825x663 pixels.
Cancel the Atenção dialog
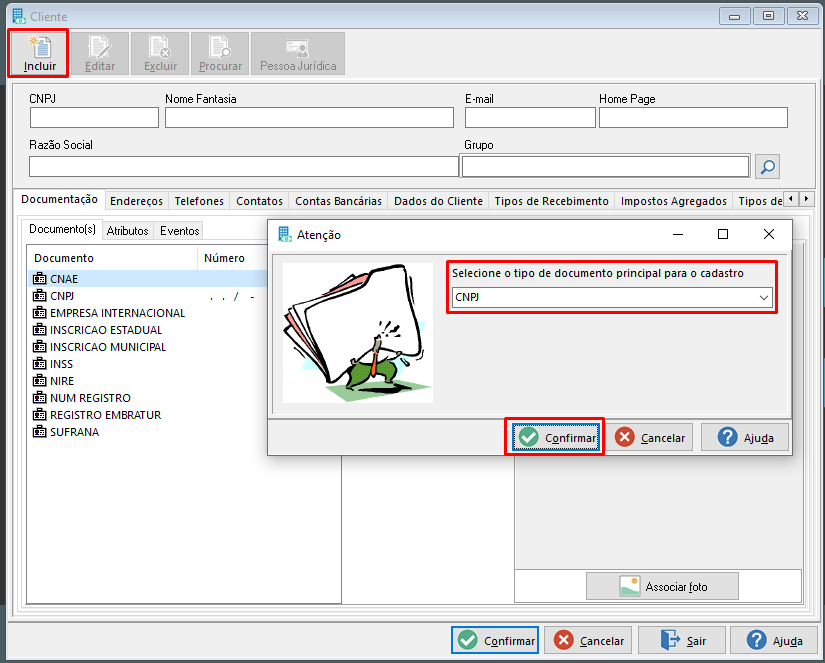click(650, 437)
